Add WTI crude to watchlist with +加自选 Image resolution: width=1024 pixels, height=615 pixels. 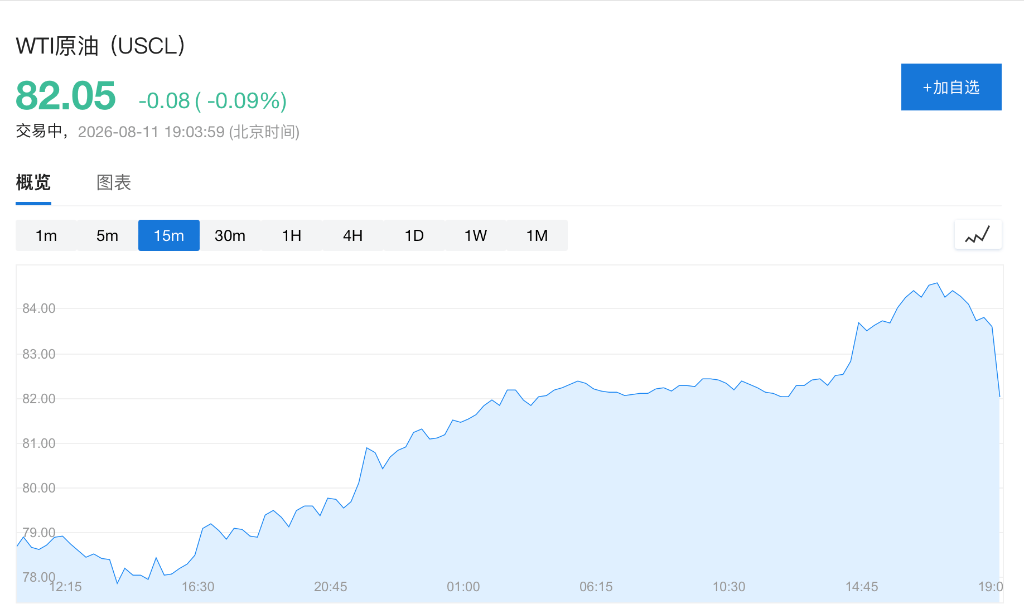951,87
